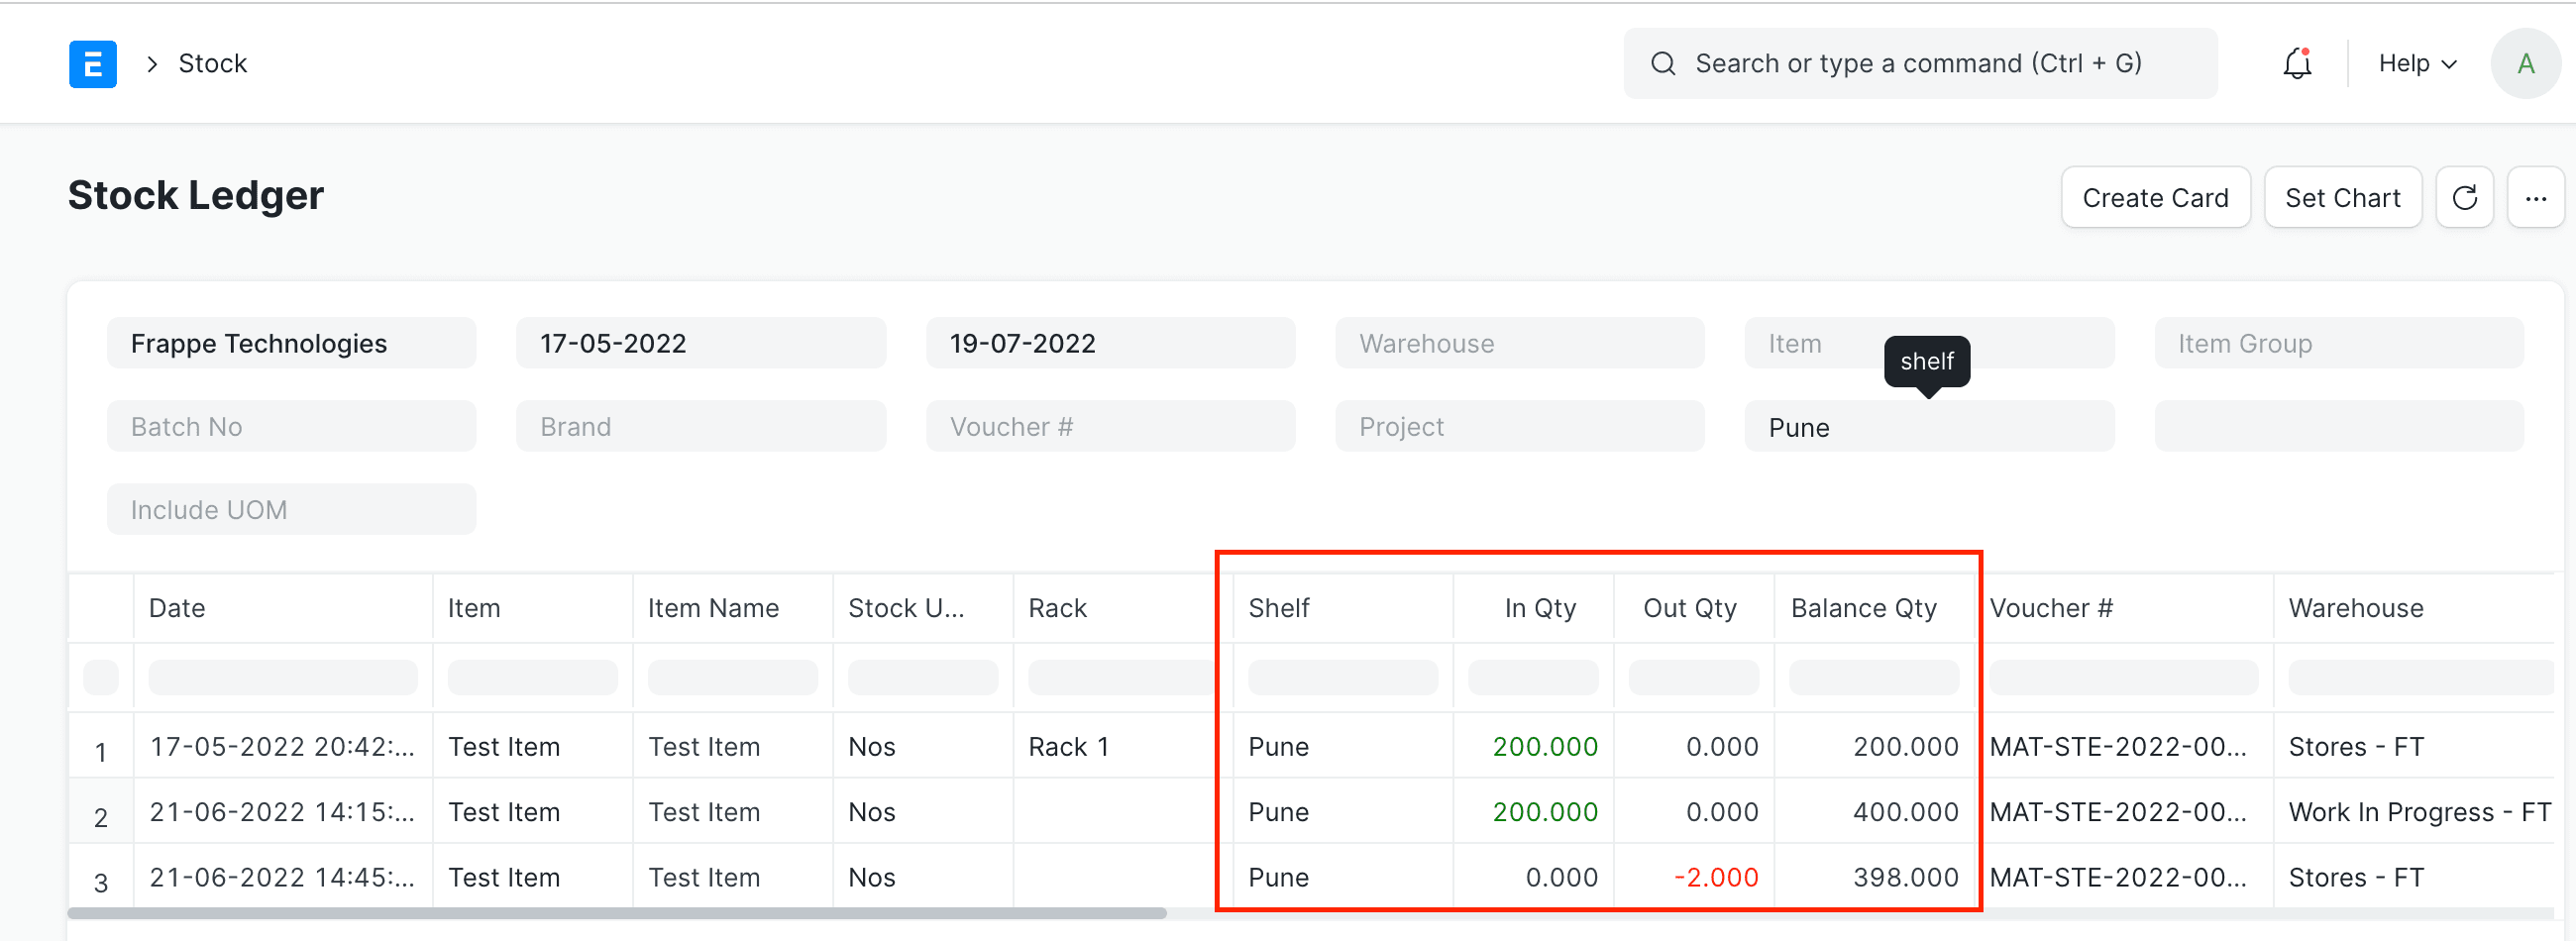Viewport: 2576px width, 941px height.
Task: Click the Item Name column header
Action: click(733, 608)
